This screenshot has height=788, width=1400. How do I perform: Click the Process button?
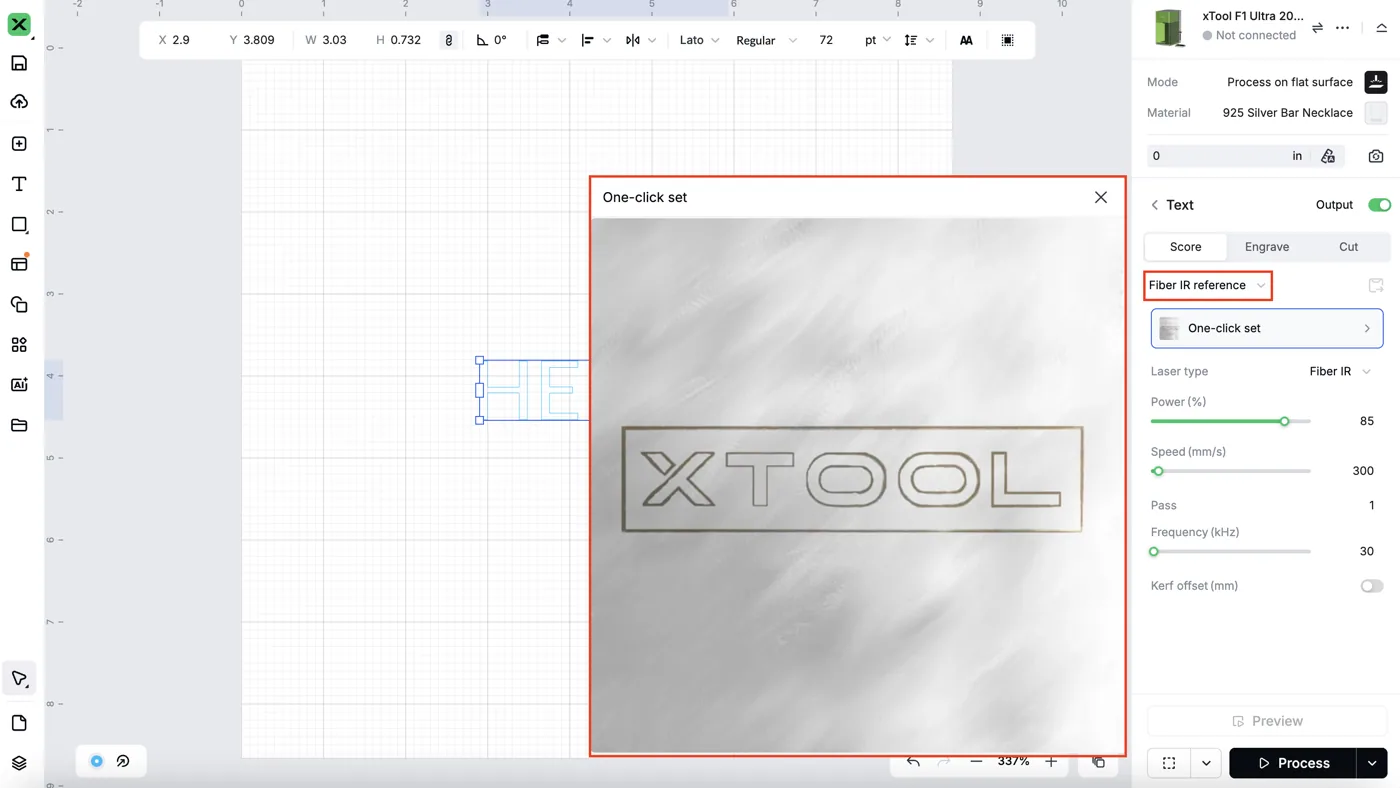click(x=1293, y=763)
